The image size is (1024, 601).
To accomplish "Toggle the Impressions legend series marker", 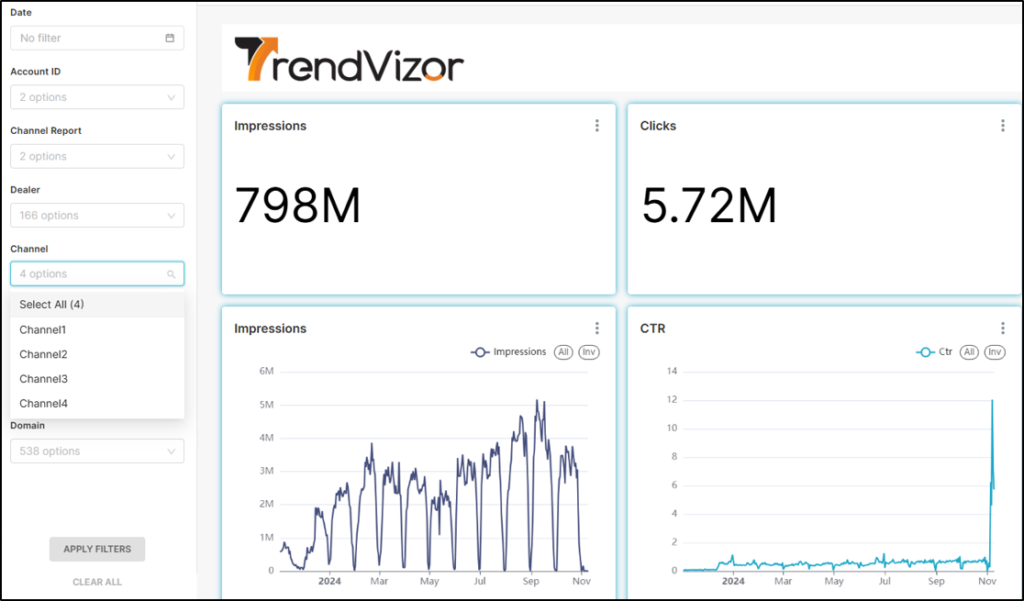I will [480, 352].
